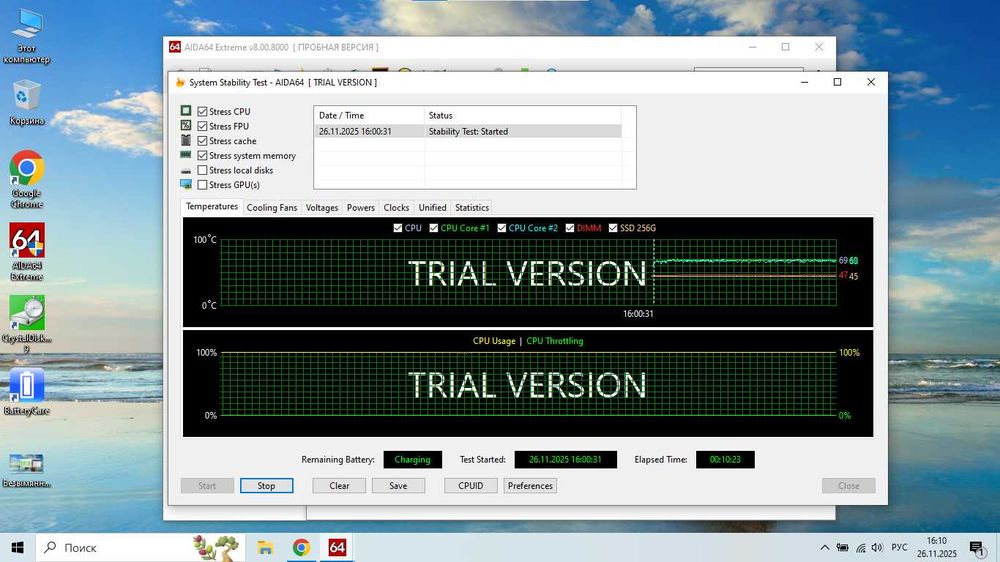1000x562 pixels.
Task: Click the Elapsed Time 00:10:23 field
Action: coord(725,459)
